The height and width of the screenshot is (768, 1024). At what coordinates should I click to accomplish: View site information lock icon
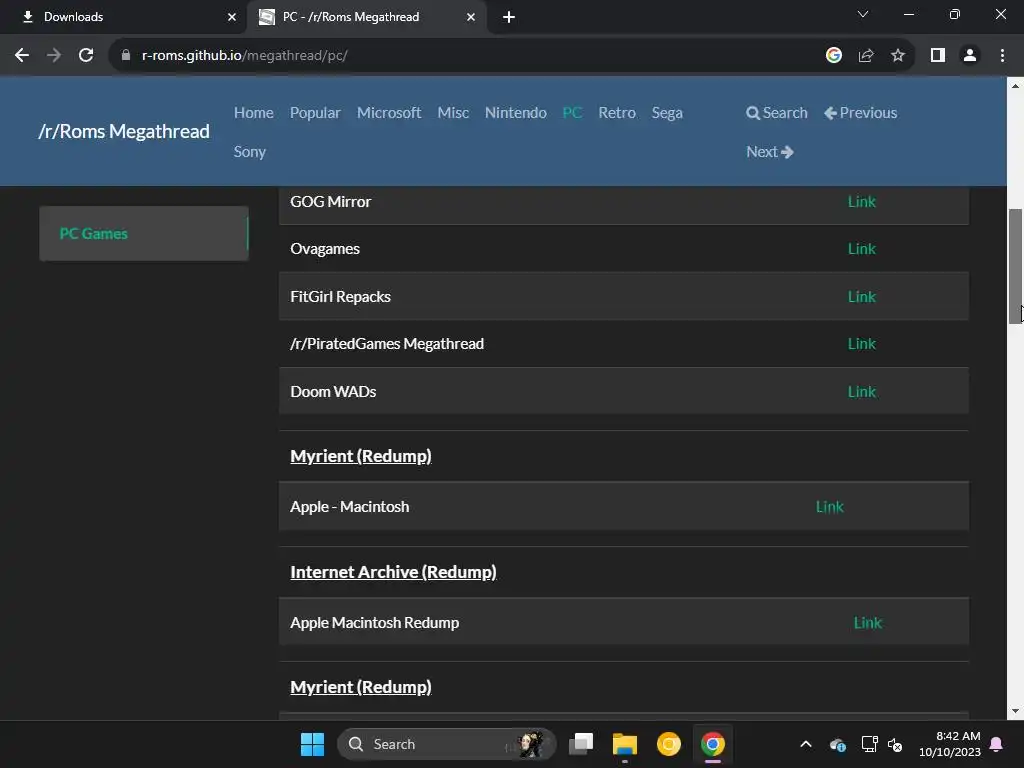click(x=126, y=56)
